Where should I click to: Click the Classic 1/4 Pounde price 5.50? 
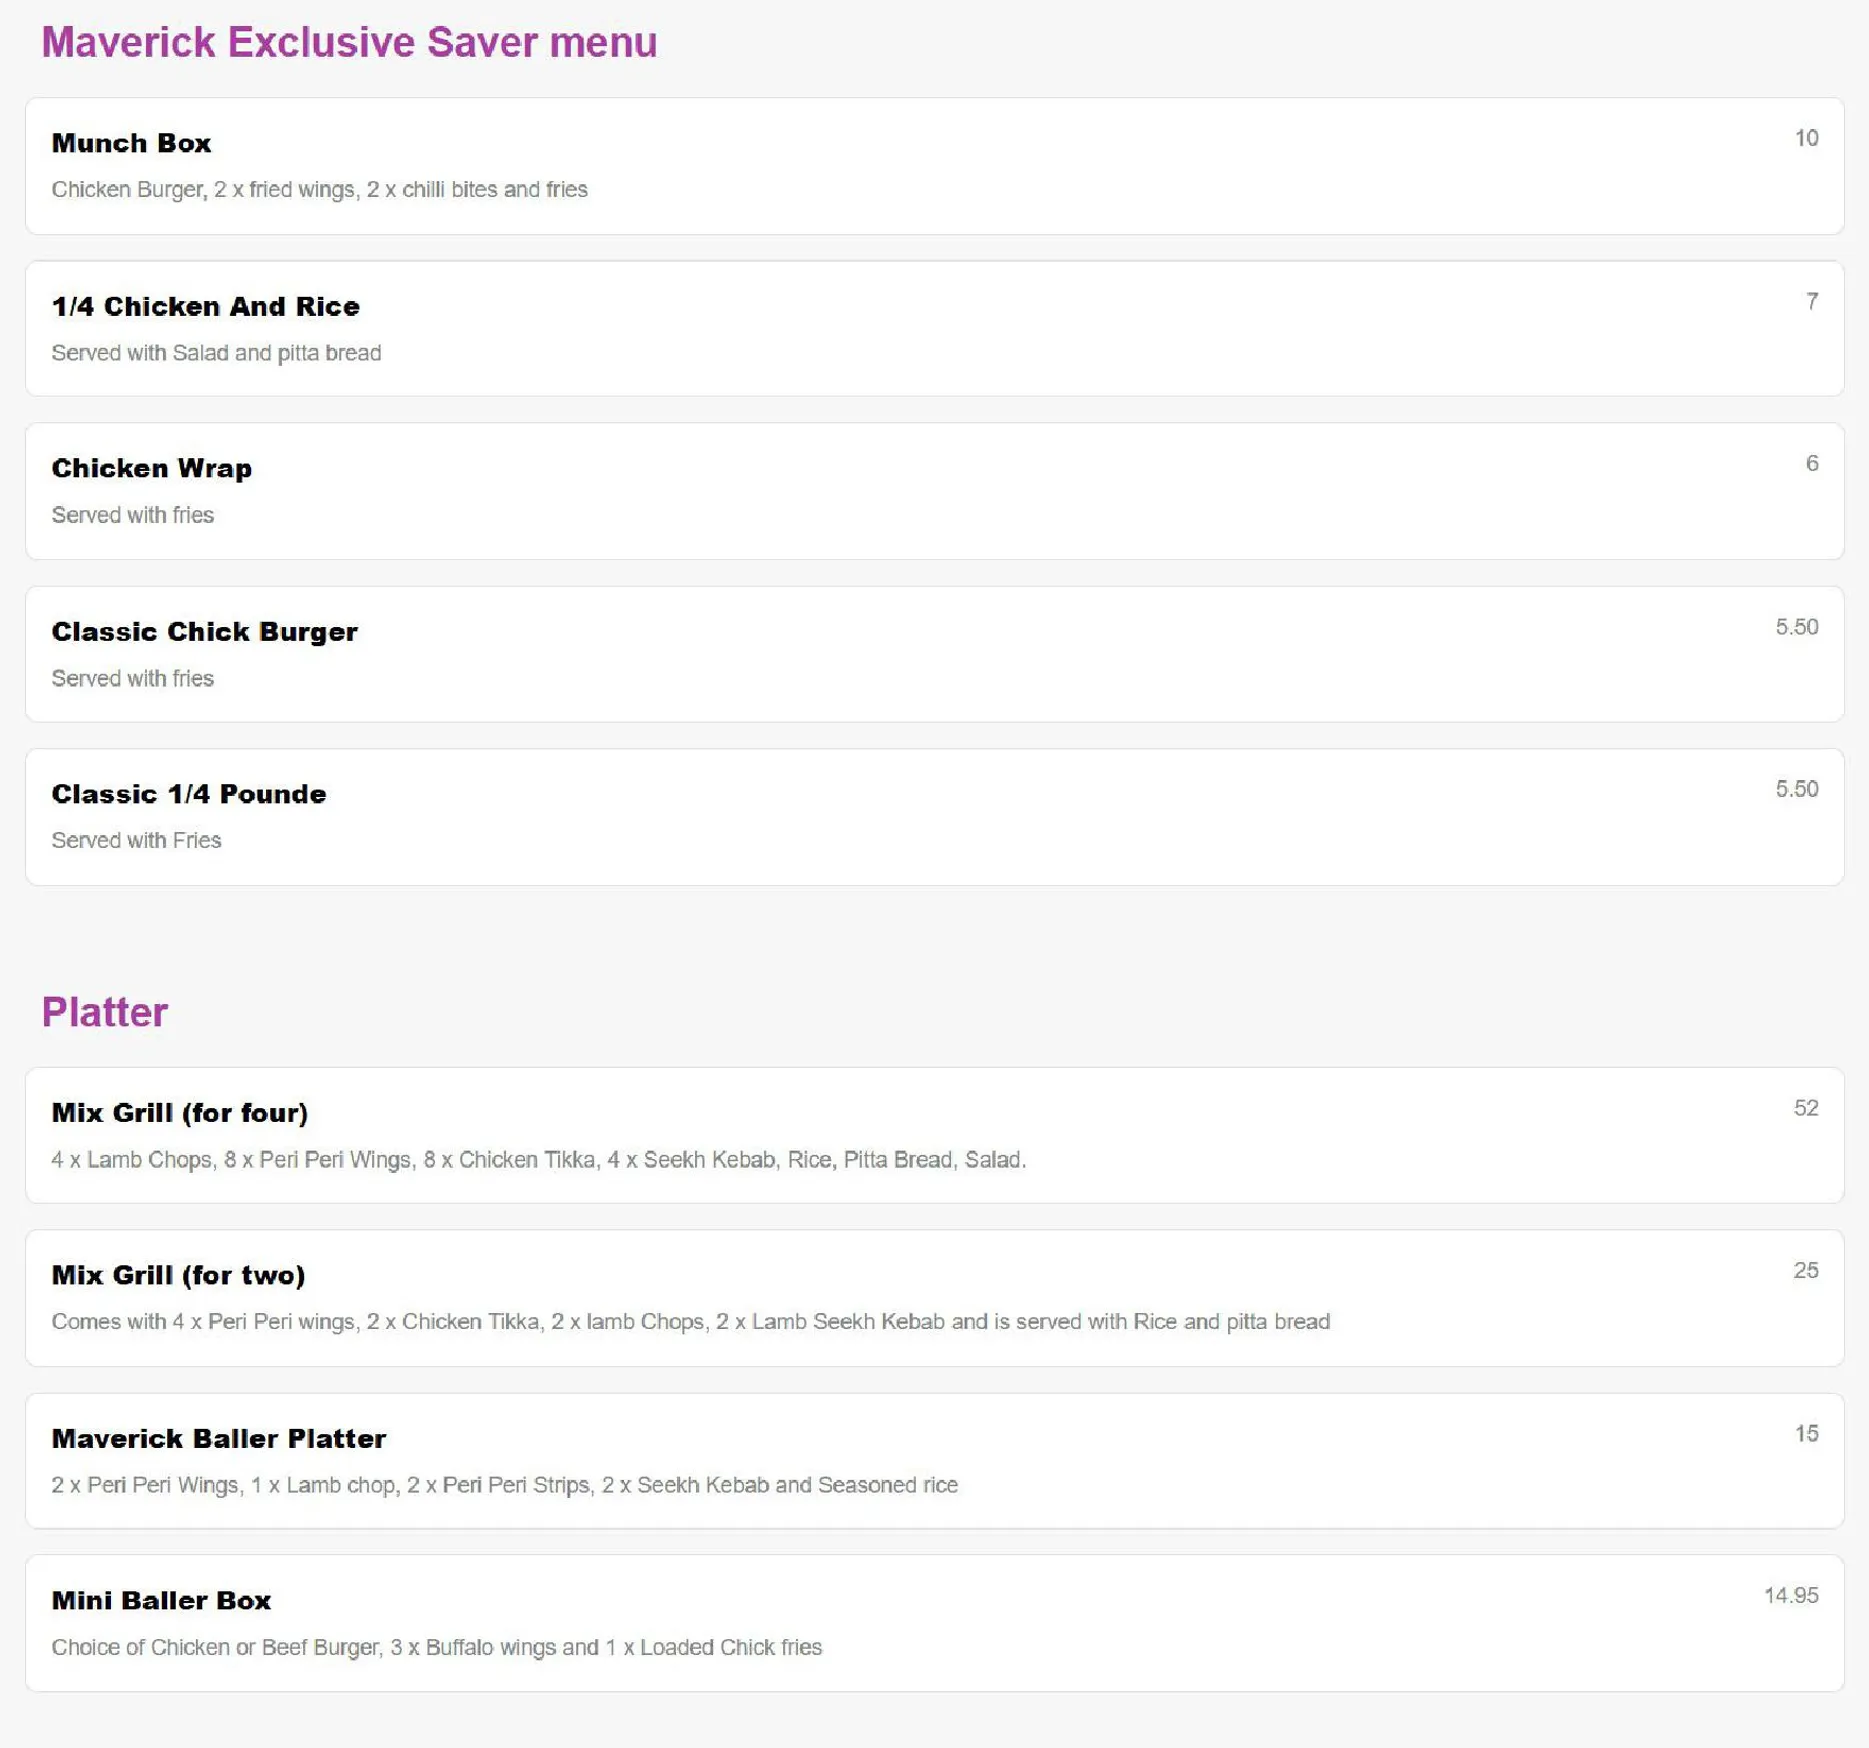[x=1796, y=789]
